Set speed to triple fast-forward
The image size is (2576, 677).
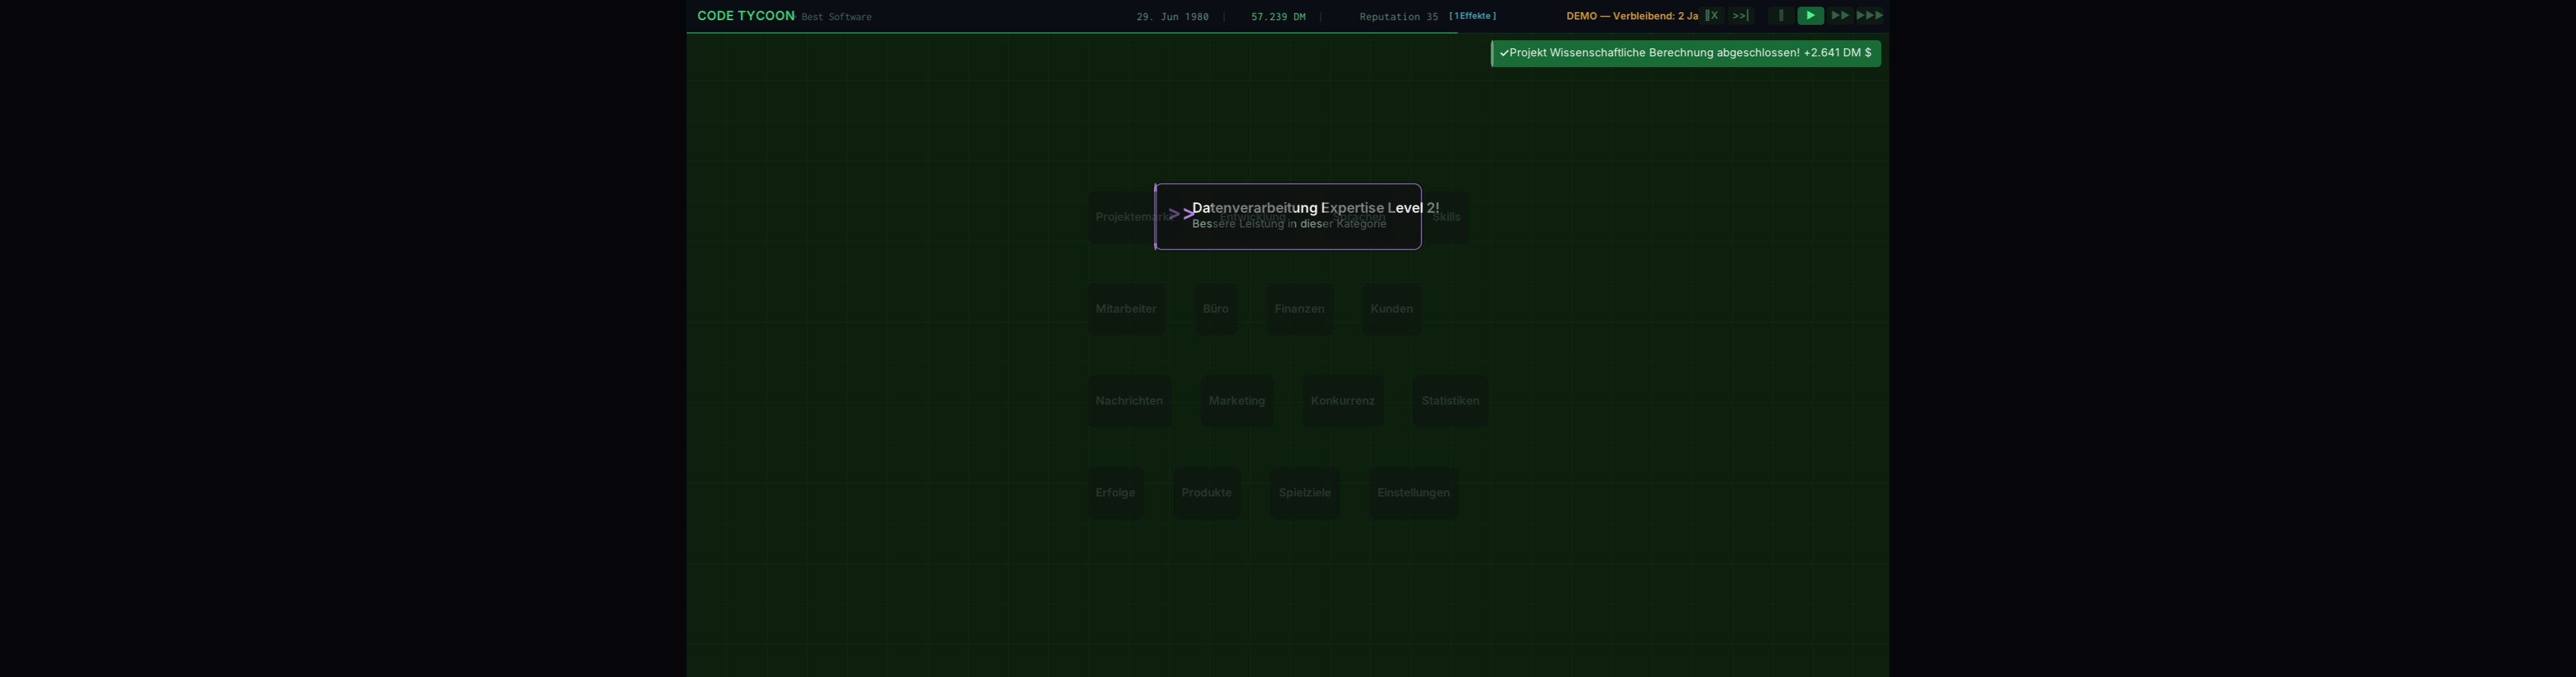[1870, 16]
